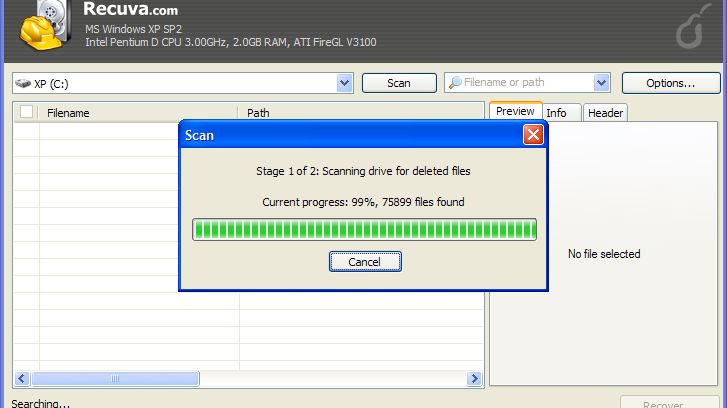Click "No file selected" preview text
The height and width of the screenshot is (408, 727).
pyautogui.click(x=604, y=254)
